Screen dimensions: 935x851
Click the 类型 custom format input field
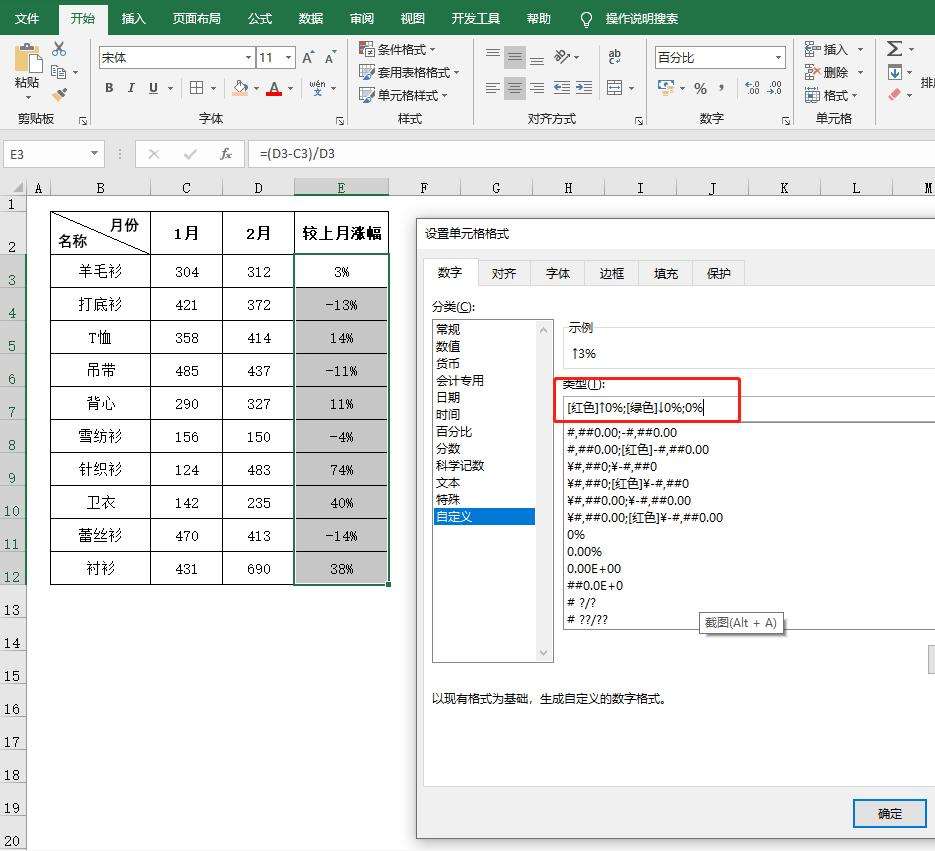[750, 408]
